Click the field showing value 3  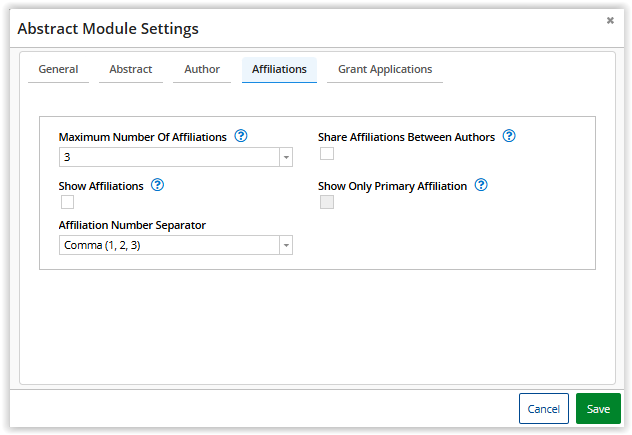coord(168,158)
